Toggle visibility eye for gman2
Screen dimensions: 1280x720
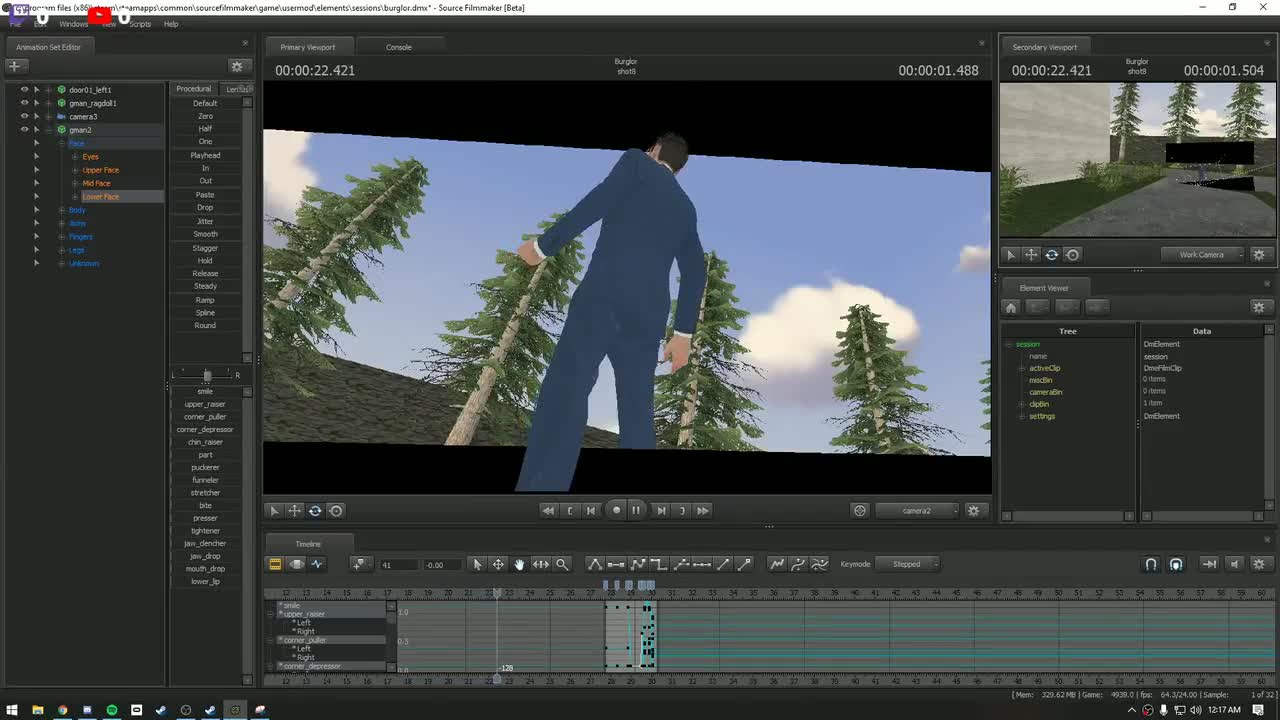pyautogui.click(x=24, y=129)
